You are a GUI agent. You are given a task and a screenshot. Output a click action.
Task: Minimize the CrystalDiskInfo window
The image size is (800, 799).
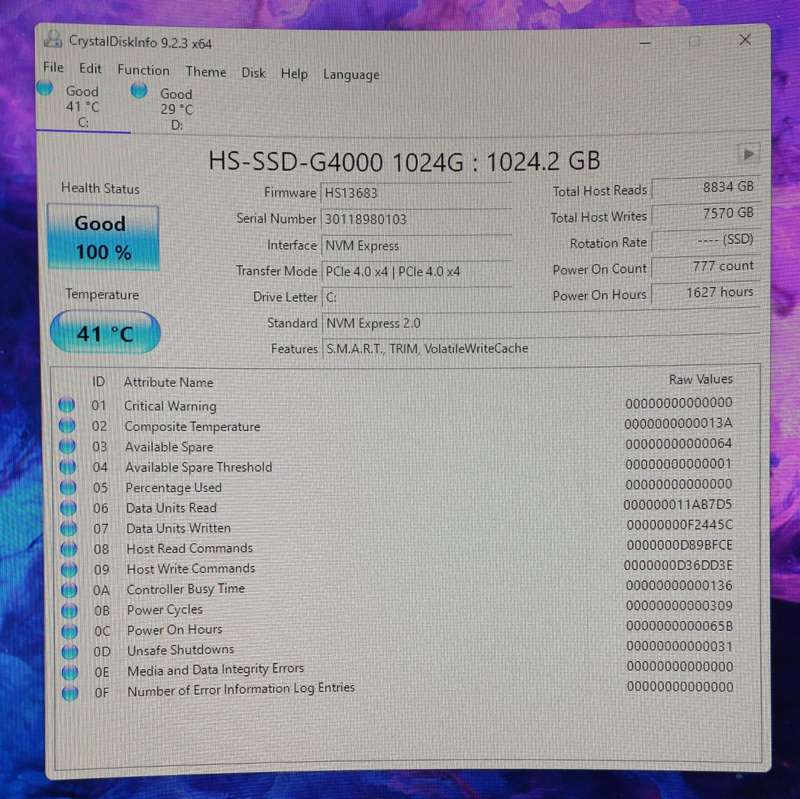(645, 43)
